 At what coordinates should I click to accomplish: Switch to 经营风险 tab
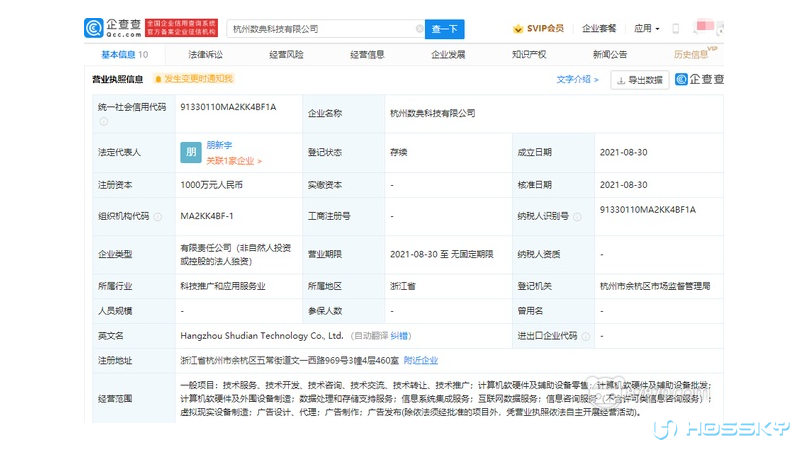[x=286, y=55]
